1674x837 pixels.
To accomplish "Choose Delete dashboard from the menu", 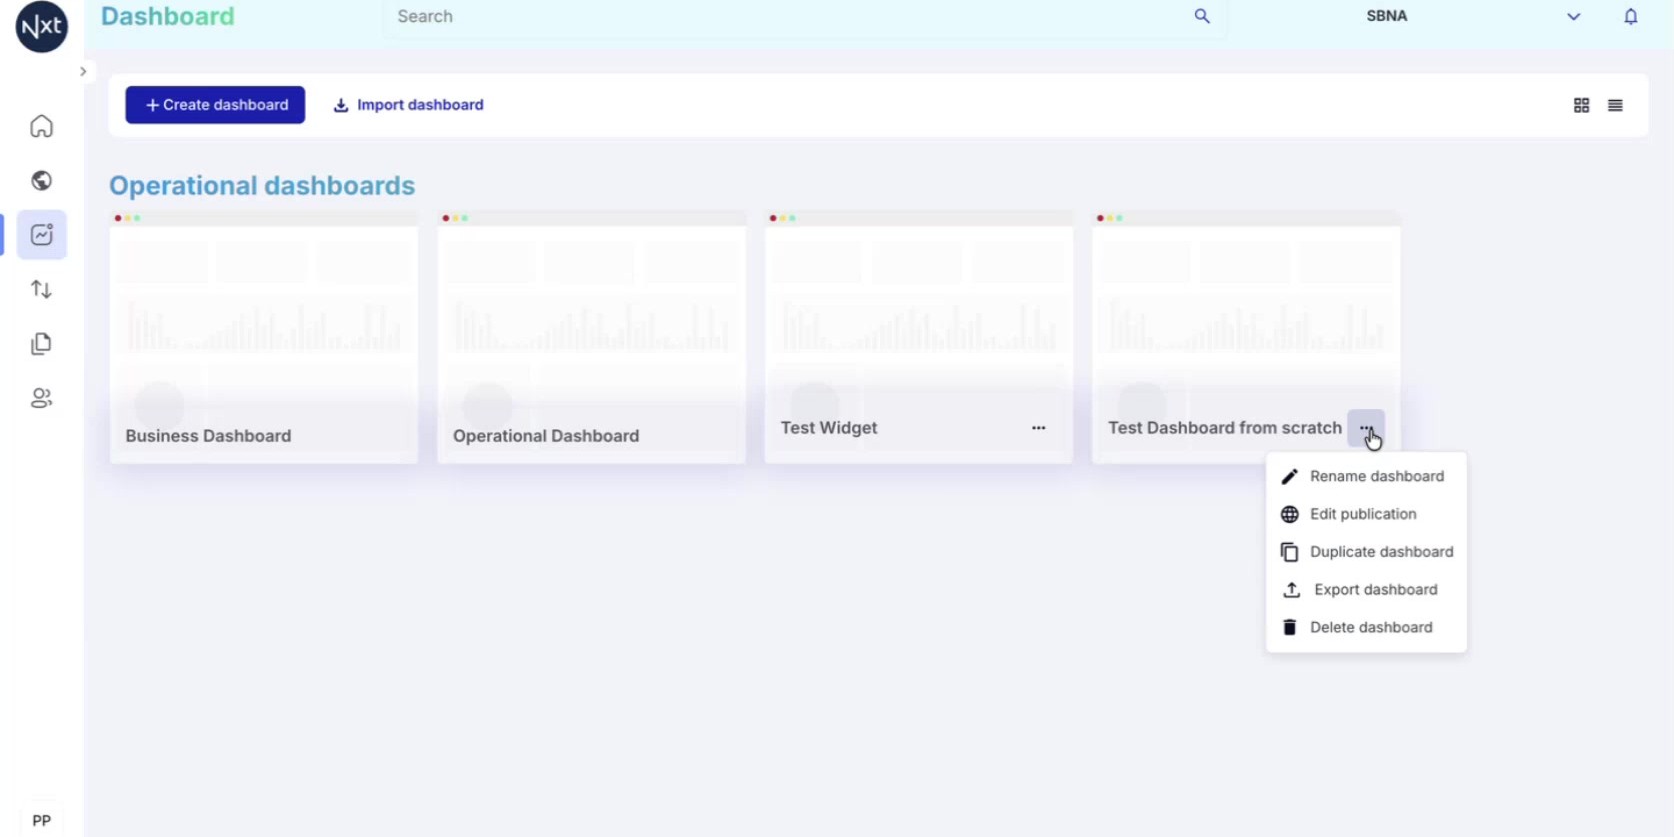I will [x=1366, y=628].
